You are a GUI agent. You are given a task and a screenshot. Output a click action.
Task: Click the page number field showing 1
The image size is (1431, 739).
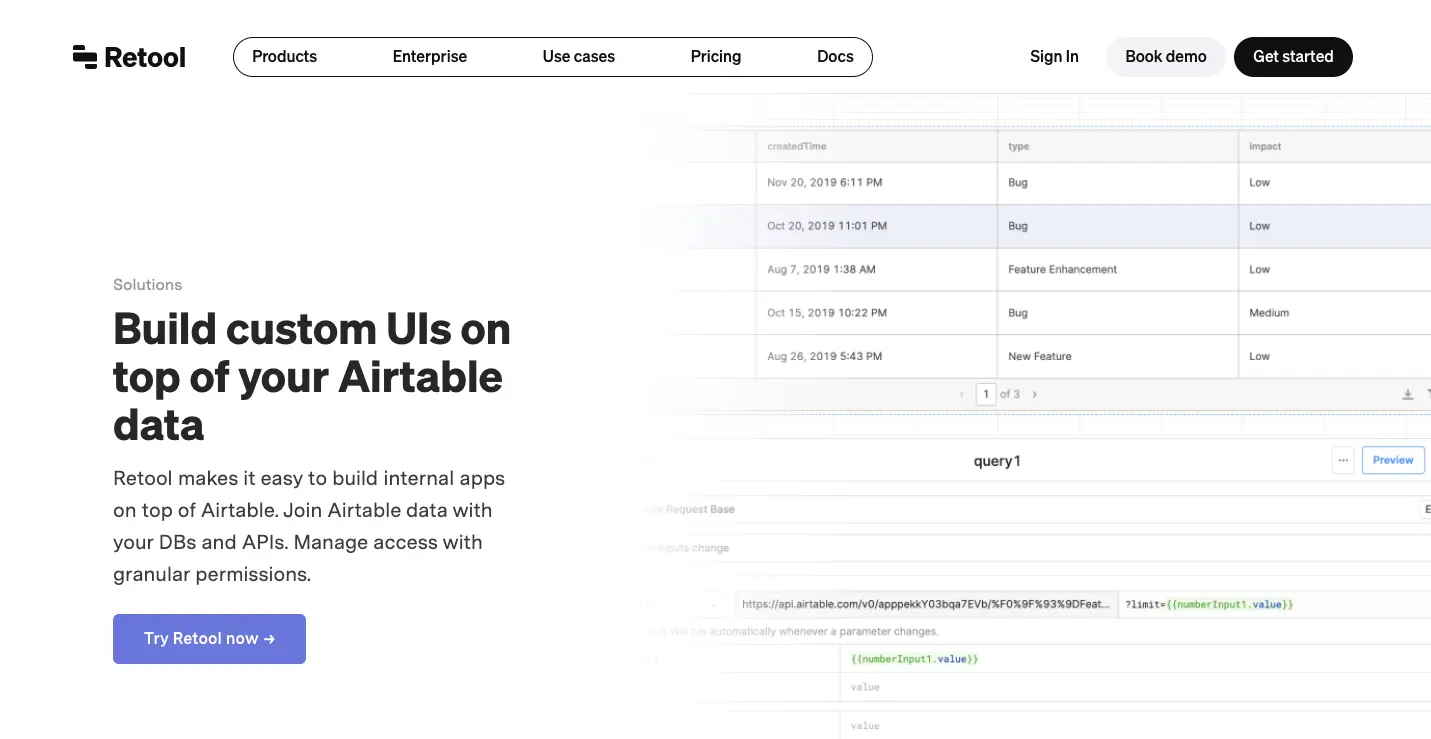[x=986, y=394]
